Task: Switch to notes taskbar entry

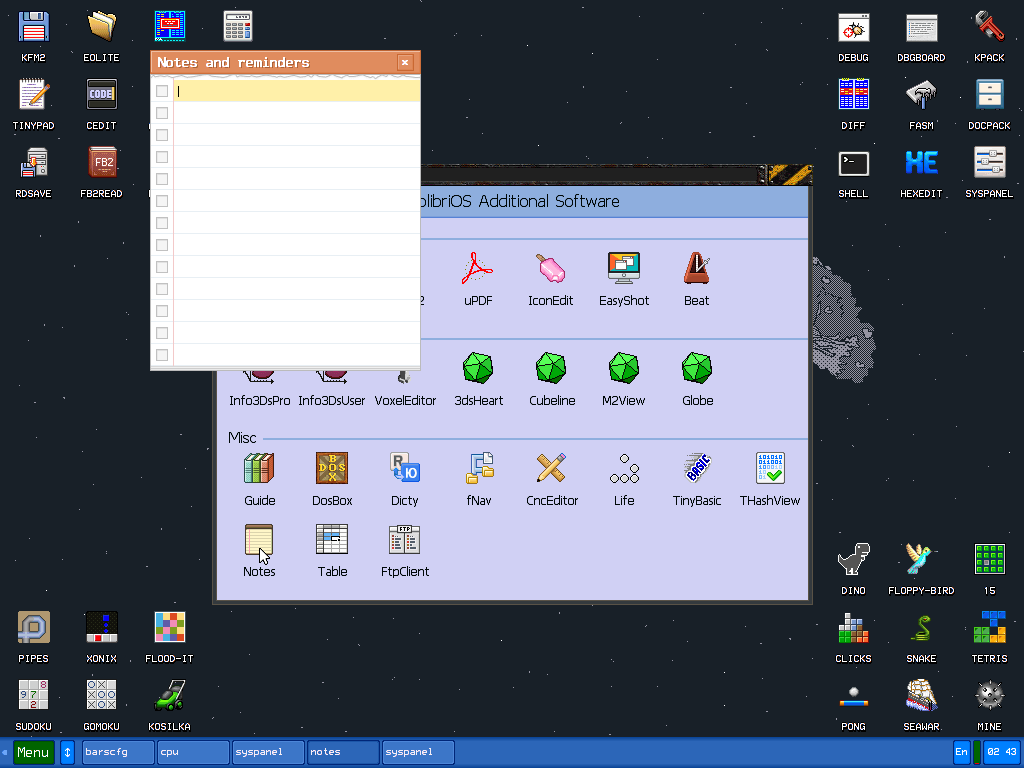Action: (343, 752)
